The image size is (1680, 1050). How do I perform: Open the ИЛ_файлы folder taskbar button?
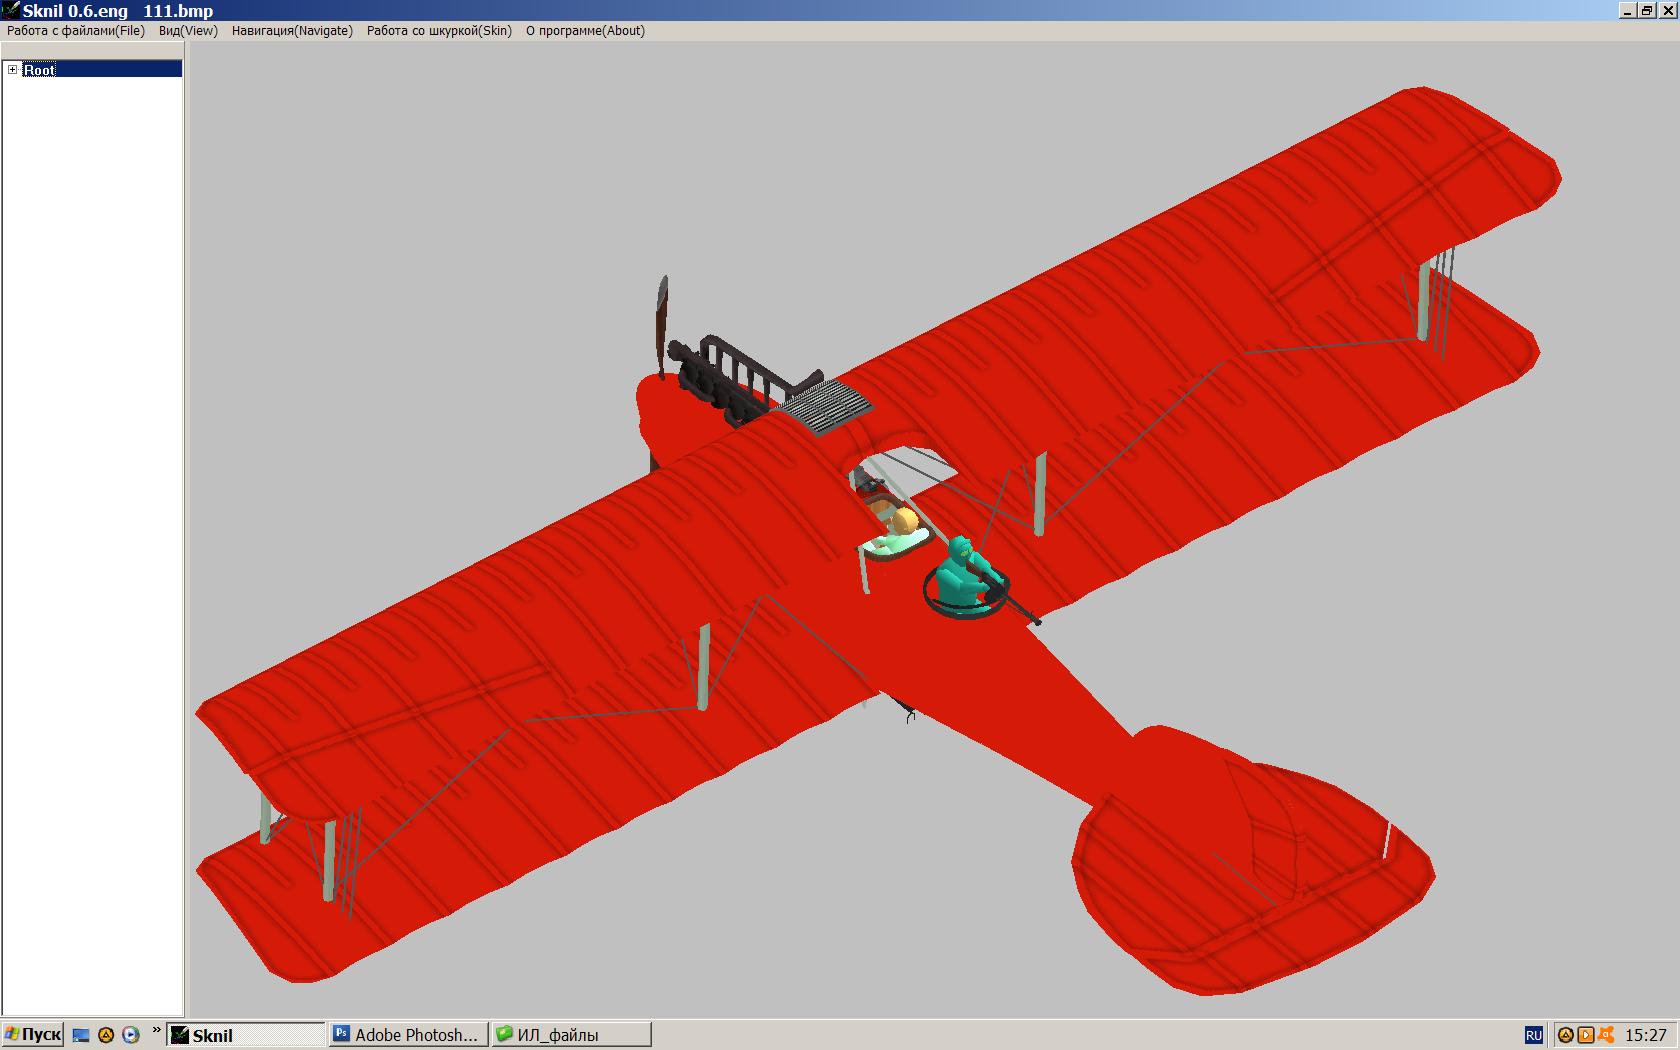pyautogui.click(x=571, y=1035)
